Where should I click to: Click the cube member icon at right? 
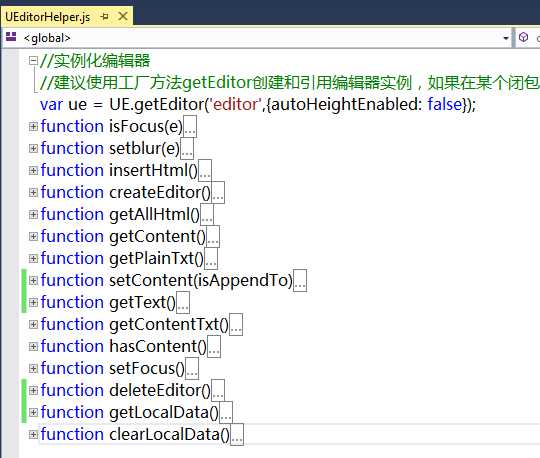[523, 37]
